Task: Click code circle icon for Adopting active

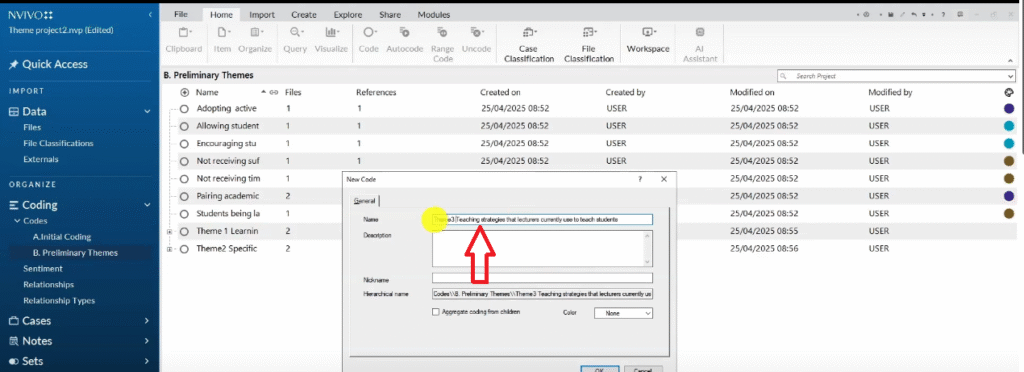Action: (184, 109)
